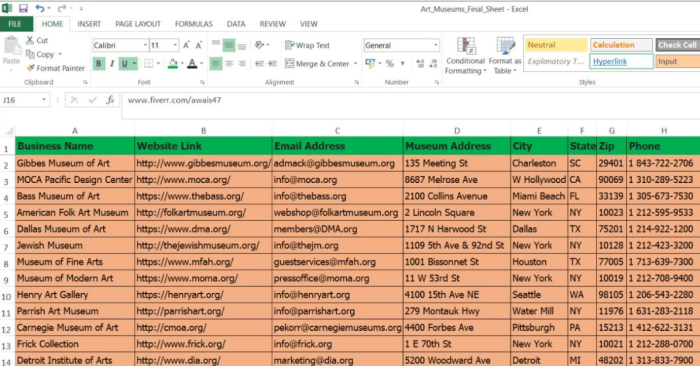The width and height of the screenshot is (700, 366).
Task: Apply the Hyperlink cell style
Action: coord(621,61)
